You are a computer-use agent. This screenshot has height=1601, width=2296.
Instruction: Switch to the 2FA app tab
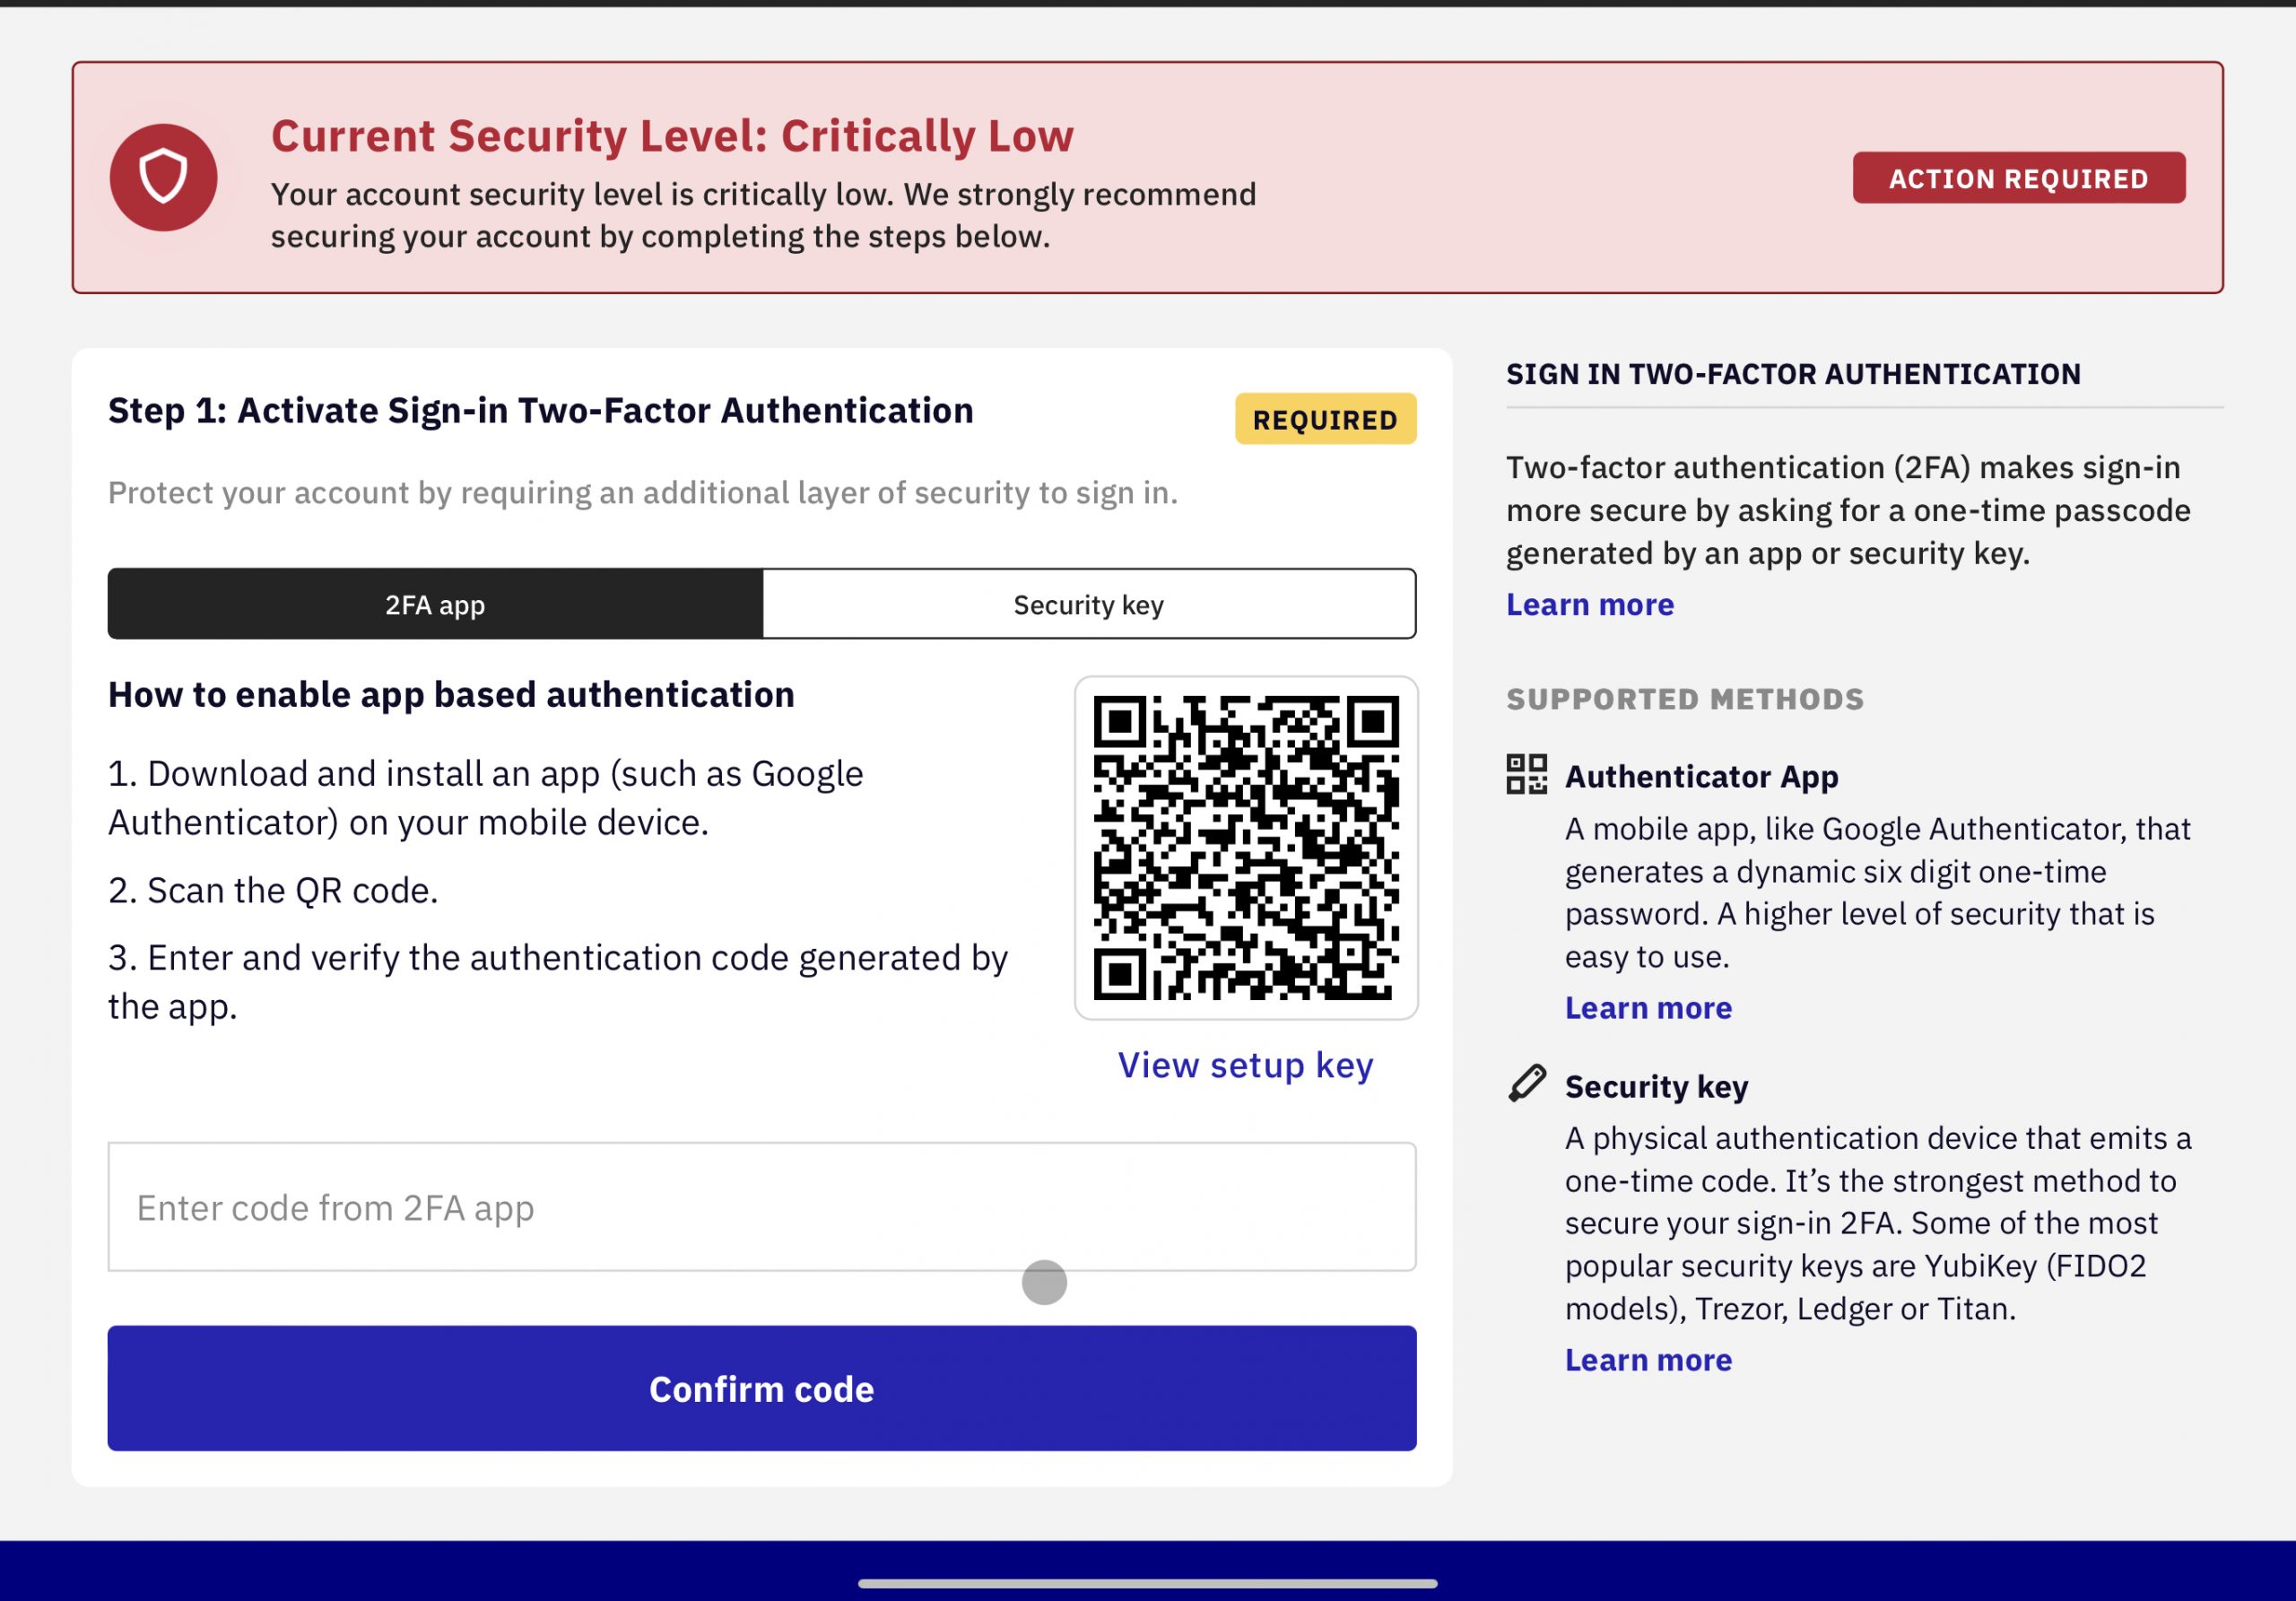tap(435, 604)
